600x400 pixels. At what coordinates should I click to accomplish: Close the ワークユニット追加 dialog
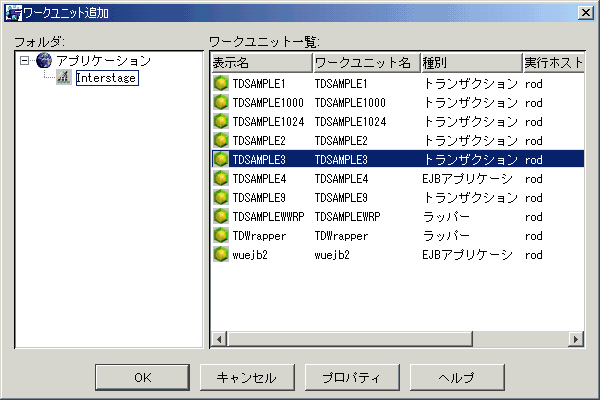586,13
